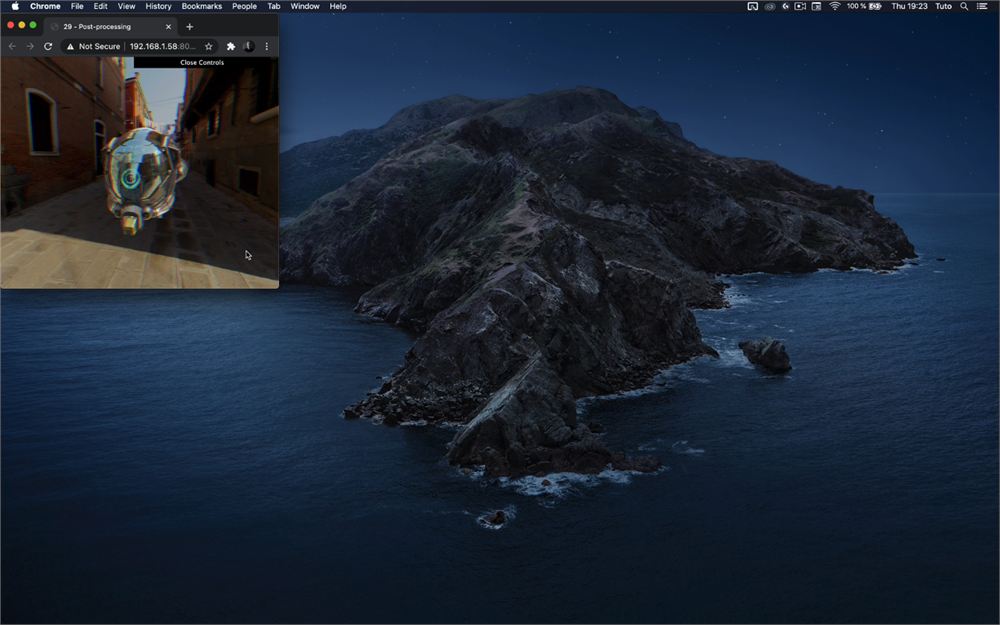Click the 'Thu 19:23' clock
Image resolution: width=1000 pixels, height=625 pixels.
(909, 6)
